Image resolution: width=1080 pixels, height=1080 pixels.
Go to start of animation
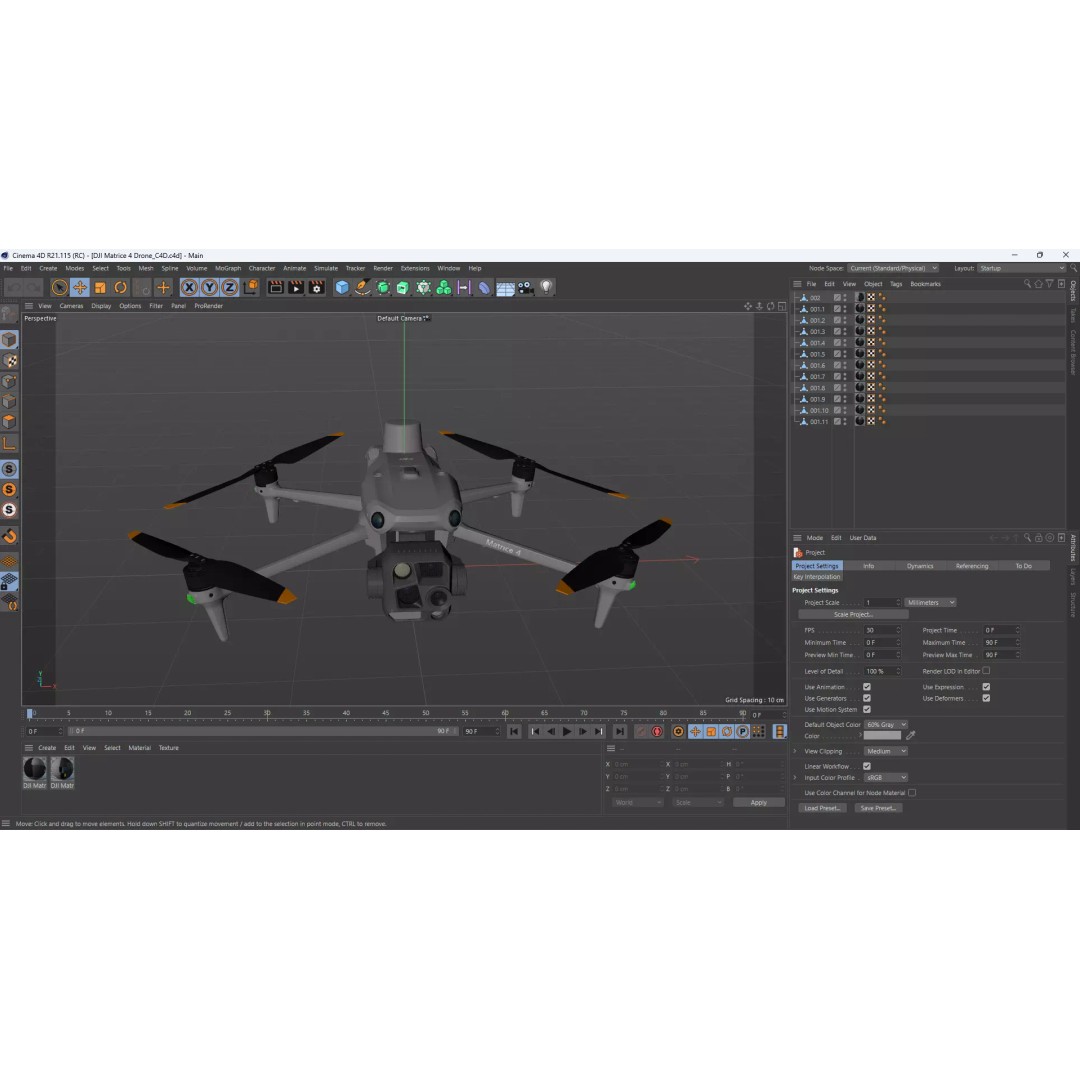[x=514, y=731]
